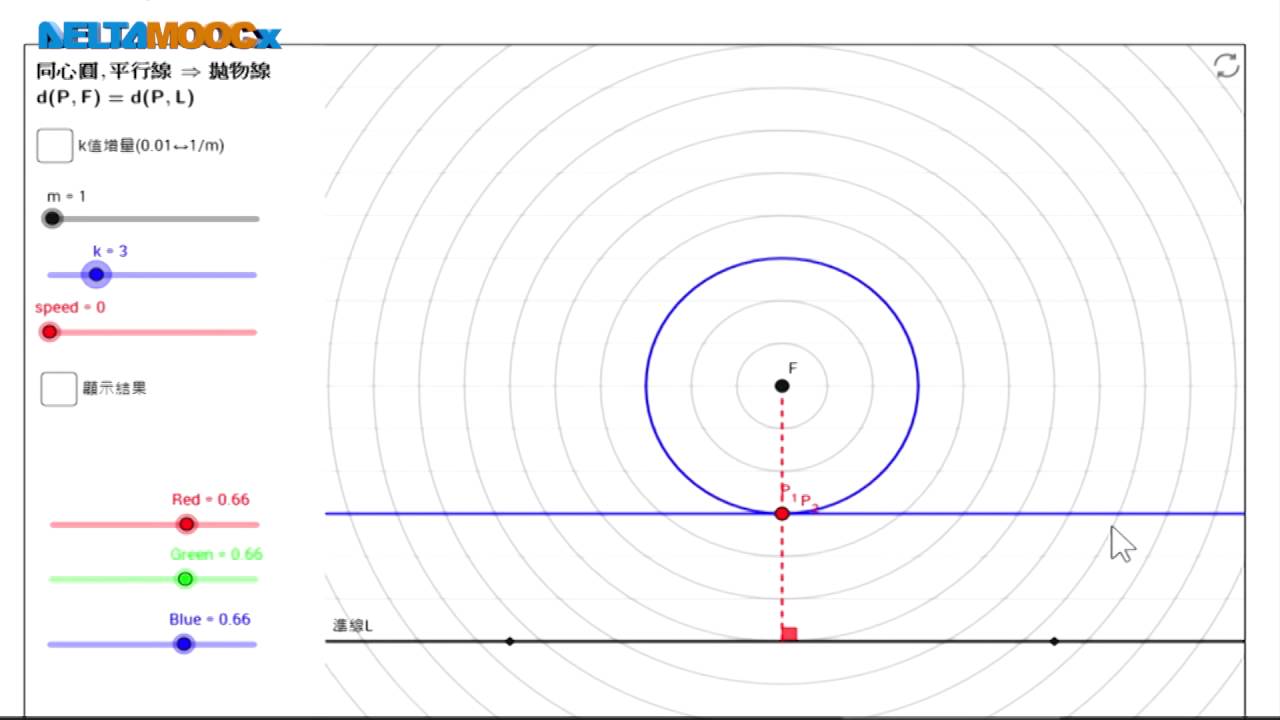This screenshot has height=720, width=1280.
Task: Click the 'speed = 0' label
Action: click(x=70, y=307)
